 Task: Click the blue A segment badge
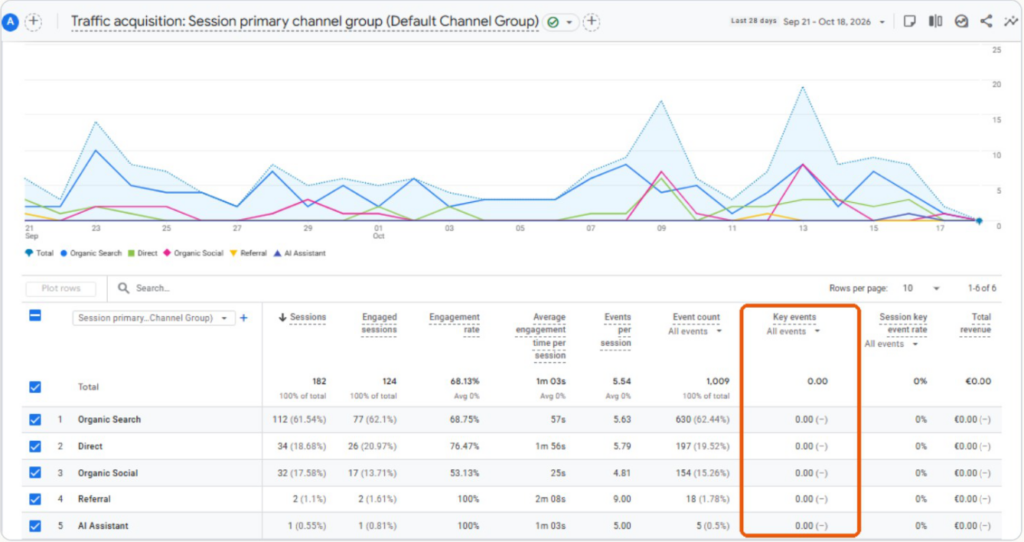click(10, 22)
